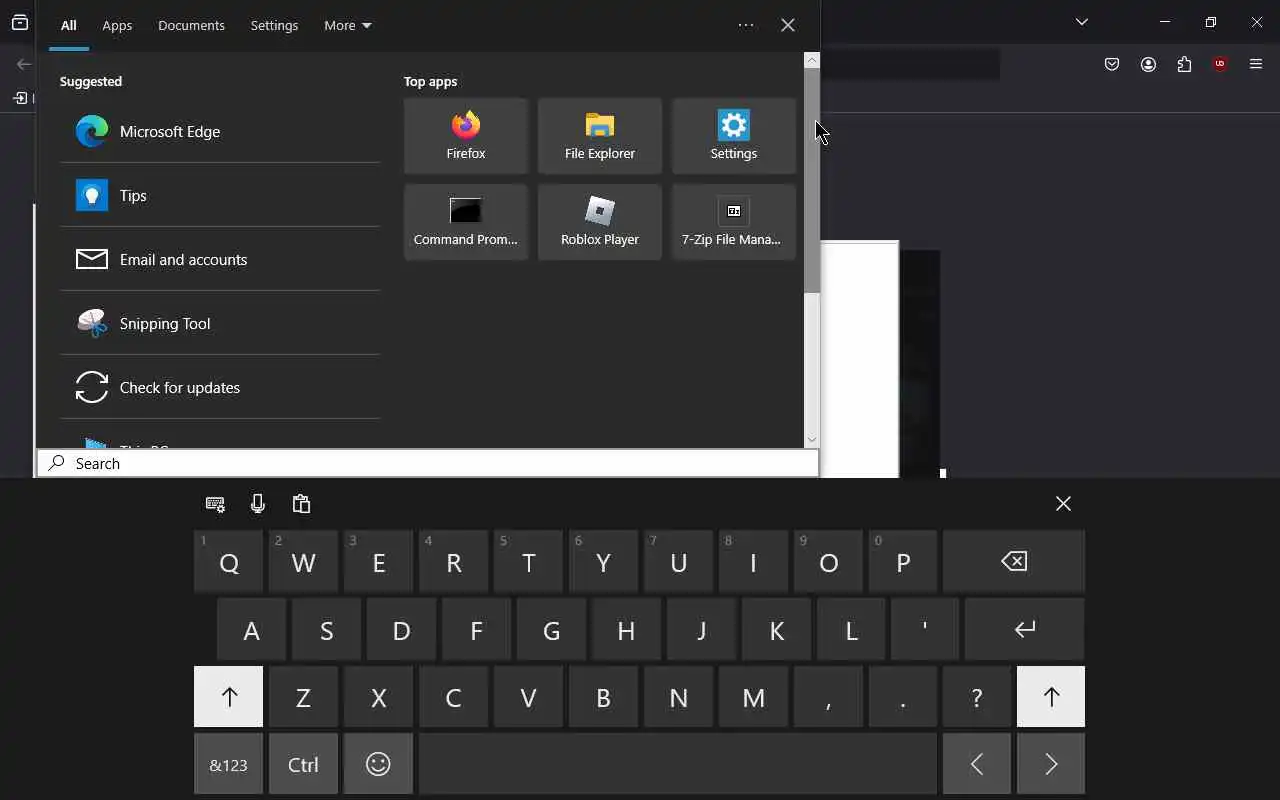This screenshot has width=1280, height=800.
Task: Expand the More filter dropdown
Action: pyautogui.click(x=347, y=25)
